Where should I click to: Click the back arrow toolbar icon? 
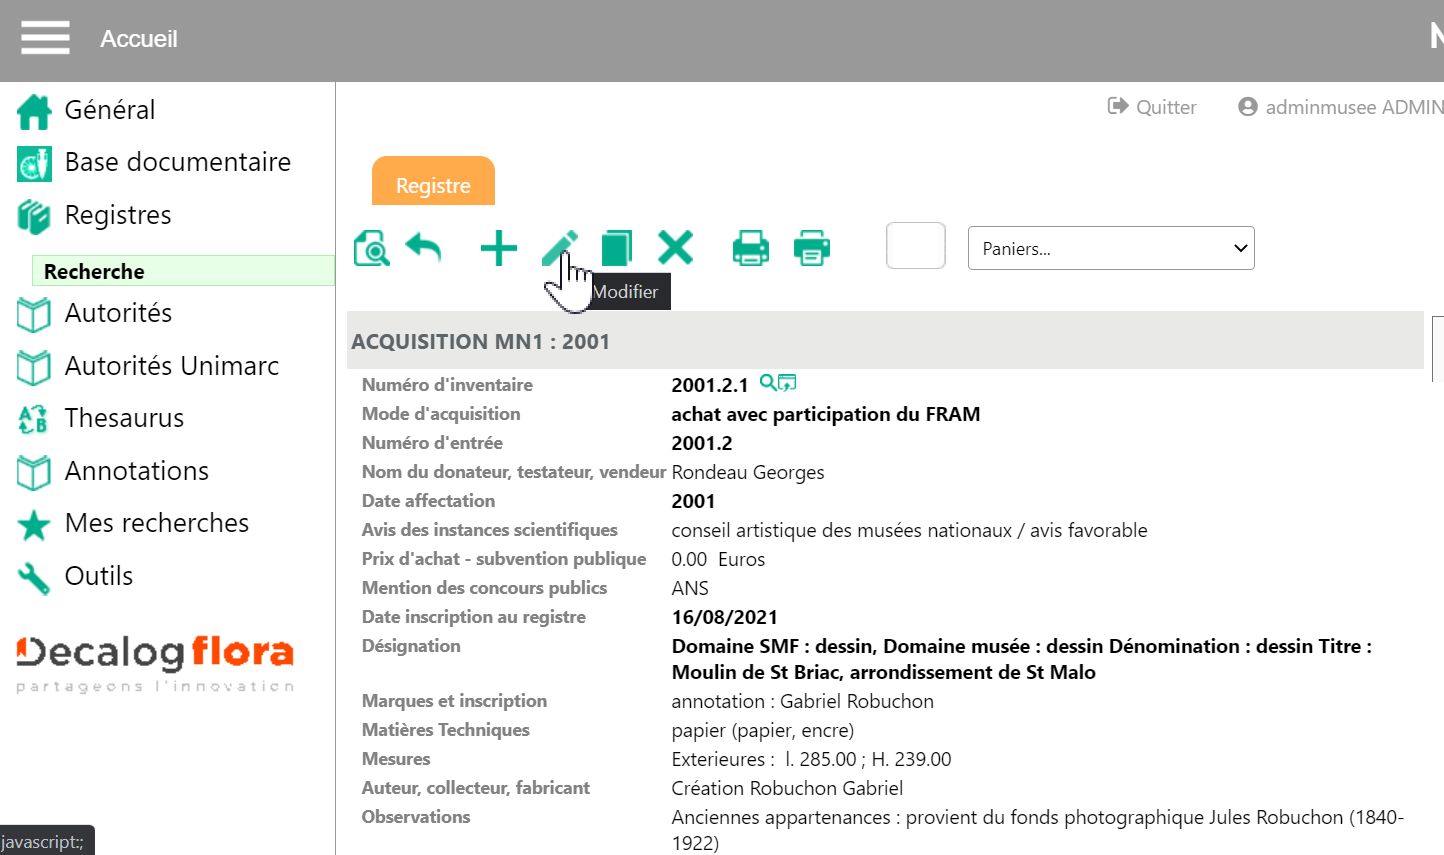point(424,247)
